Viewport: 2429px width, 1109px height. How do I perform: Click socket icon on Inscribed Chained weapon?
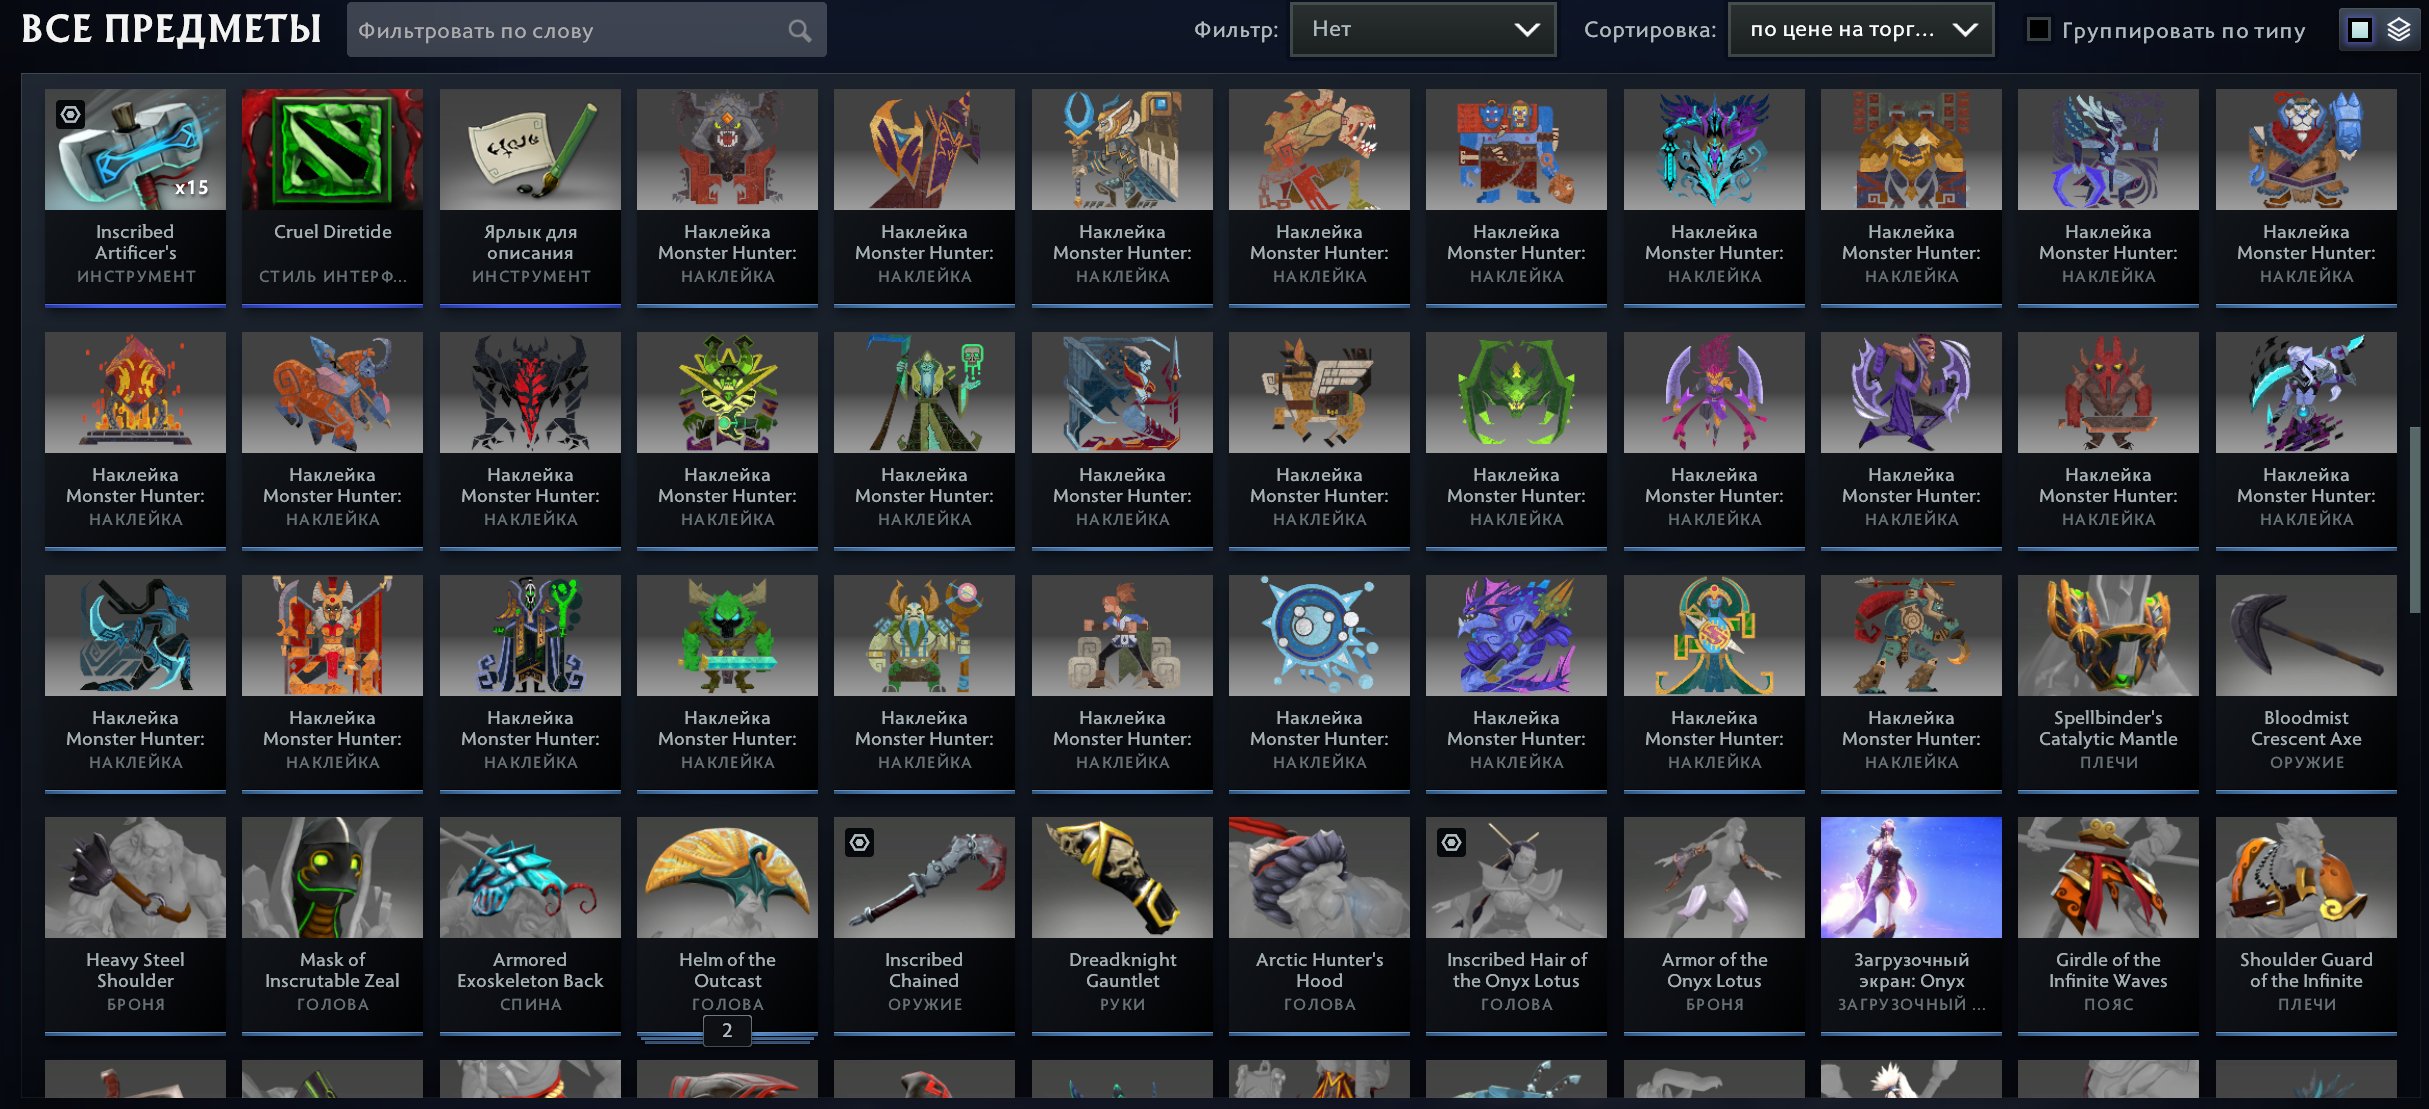859,842
